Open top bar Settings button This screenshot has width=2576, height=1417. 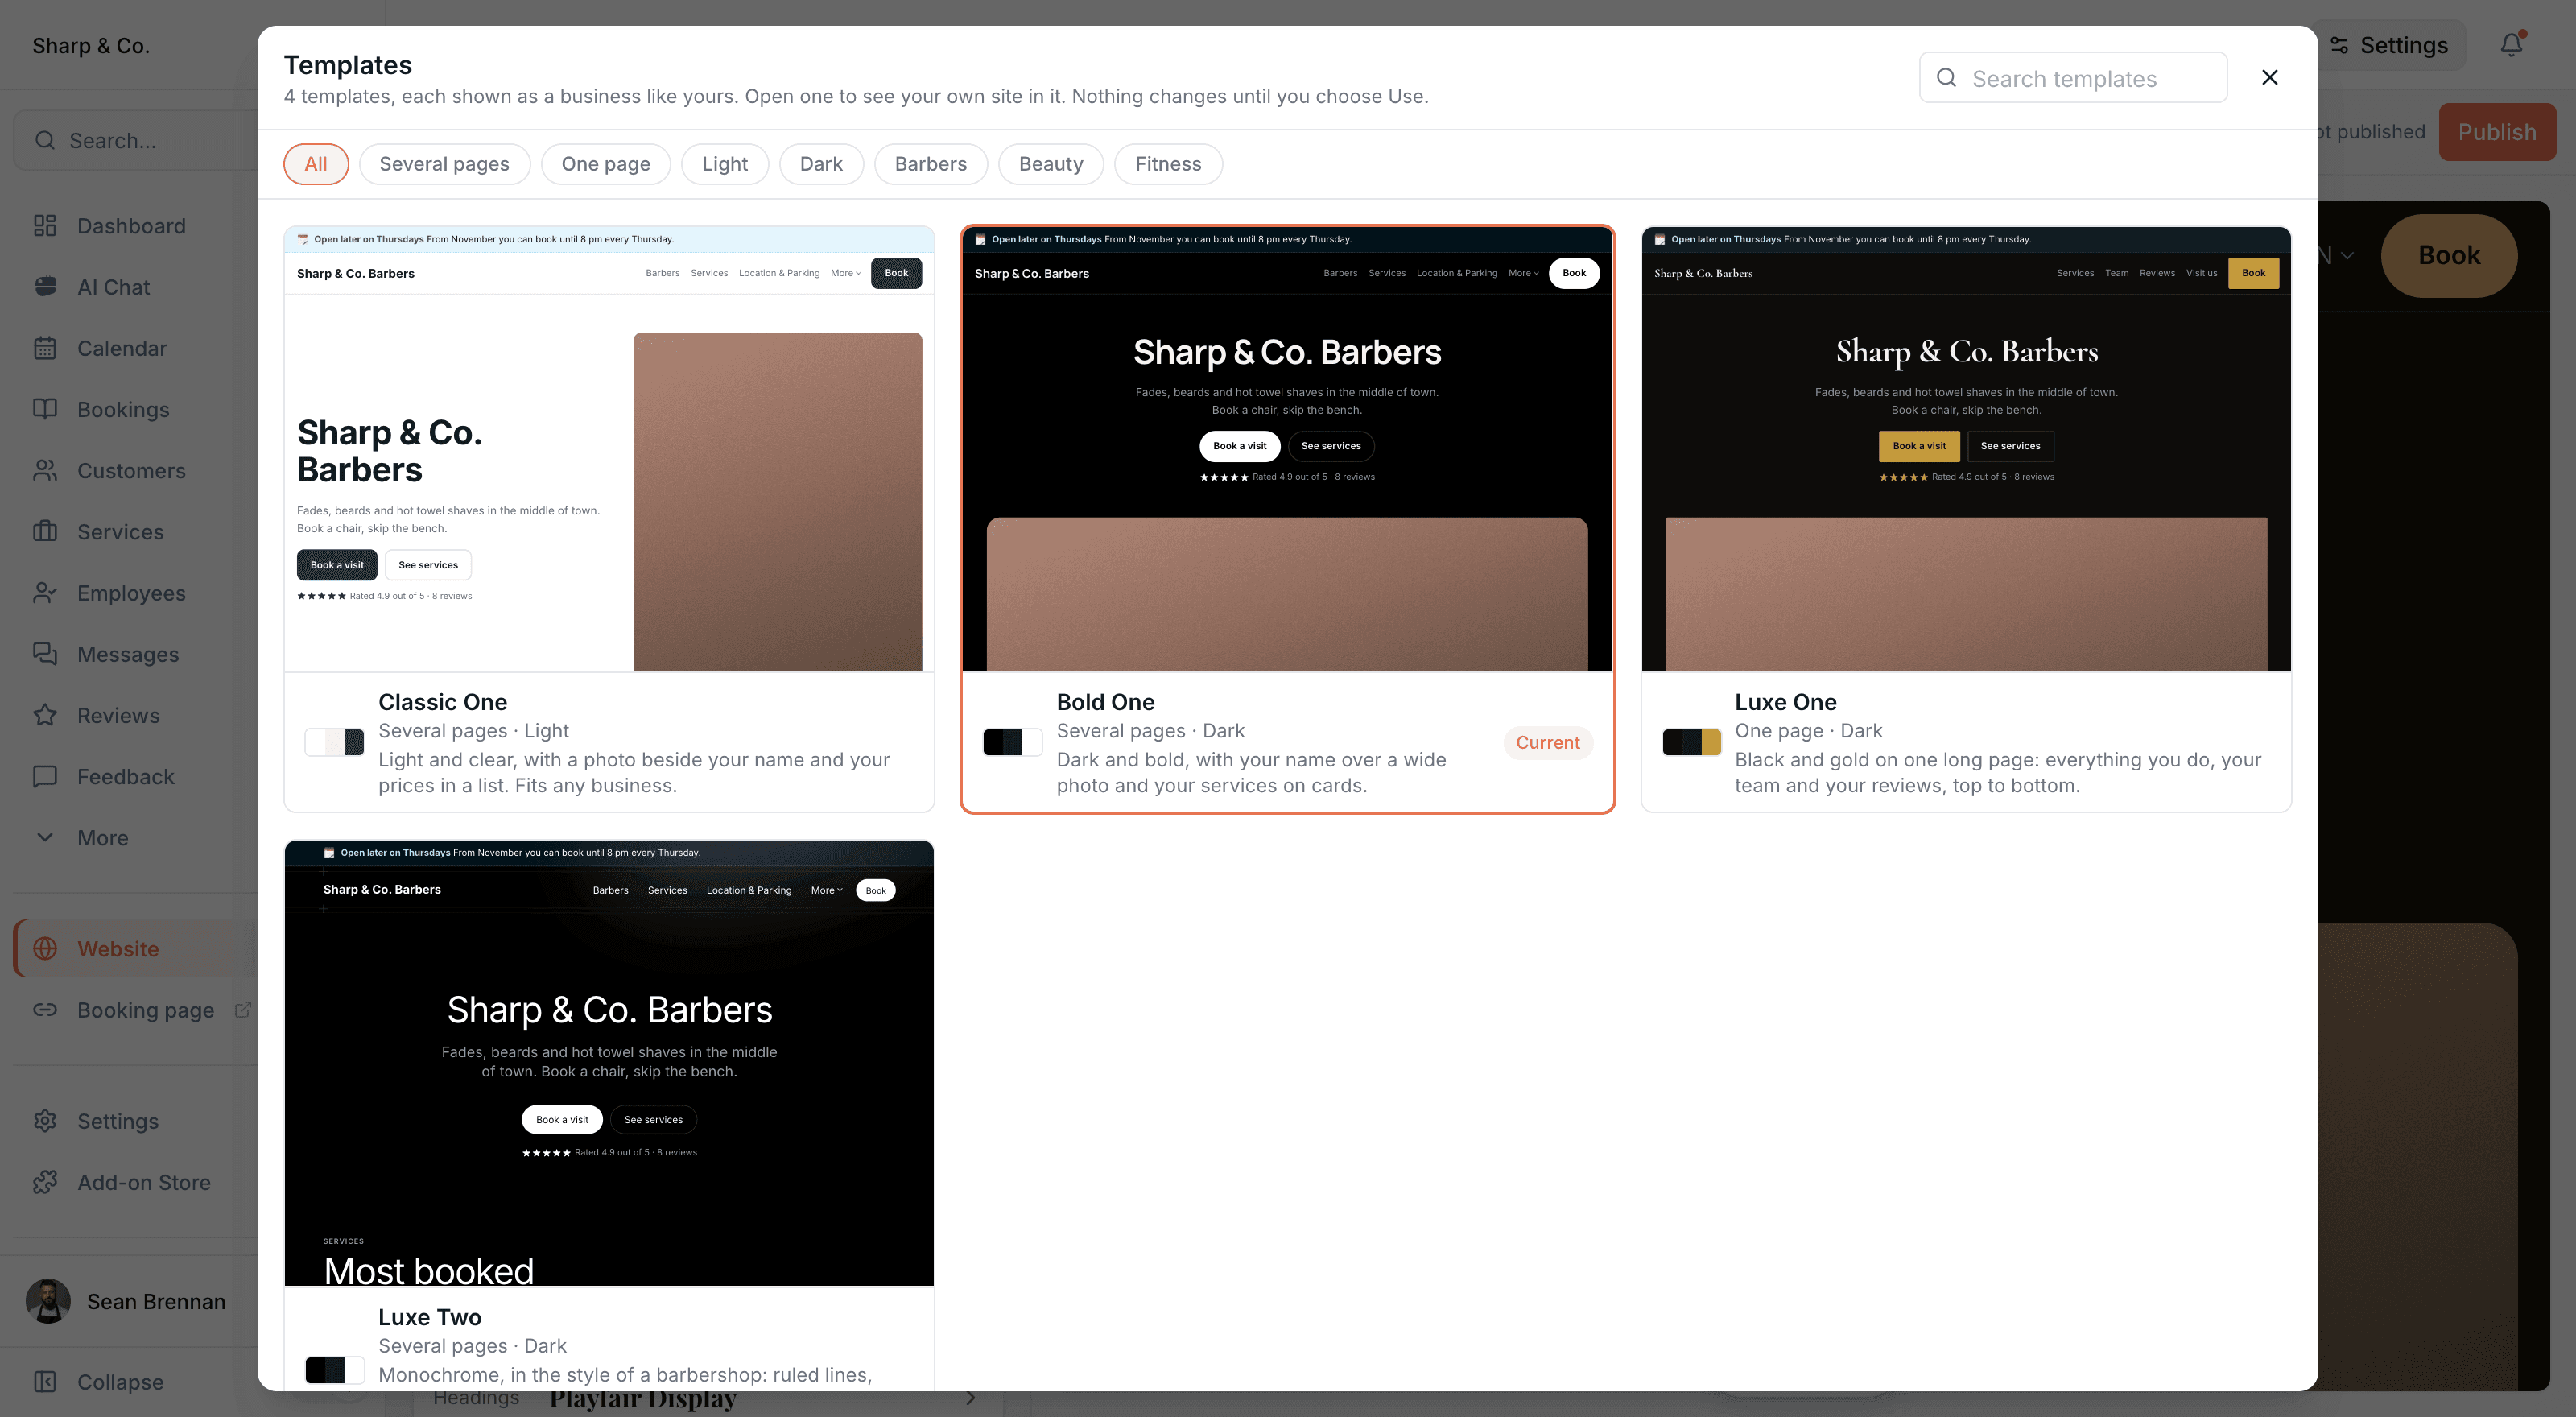(2389, 45)
